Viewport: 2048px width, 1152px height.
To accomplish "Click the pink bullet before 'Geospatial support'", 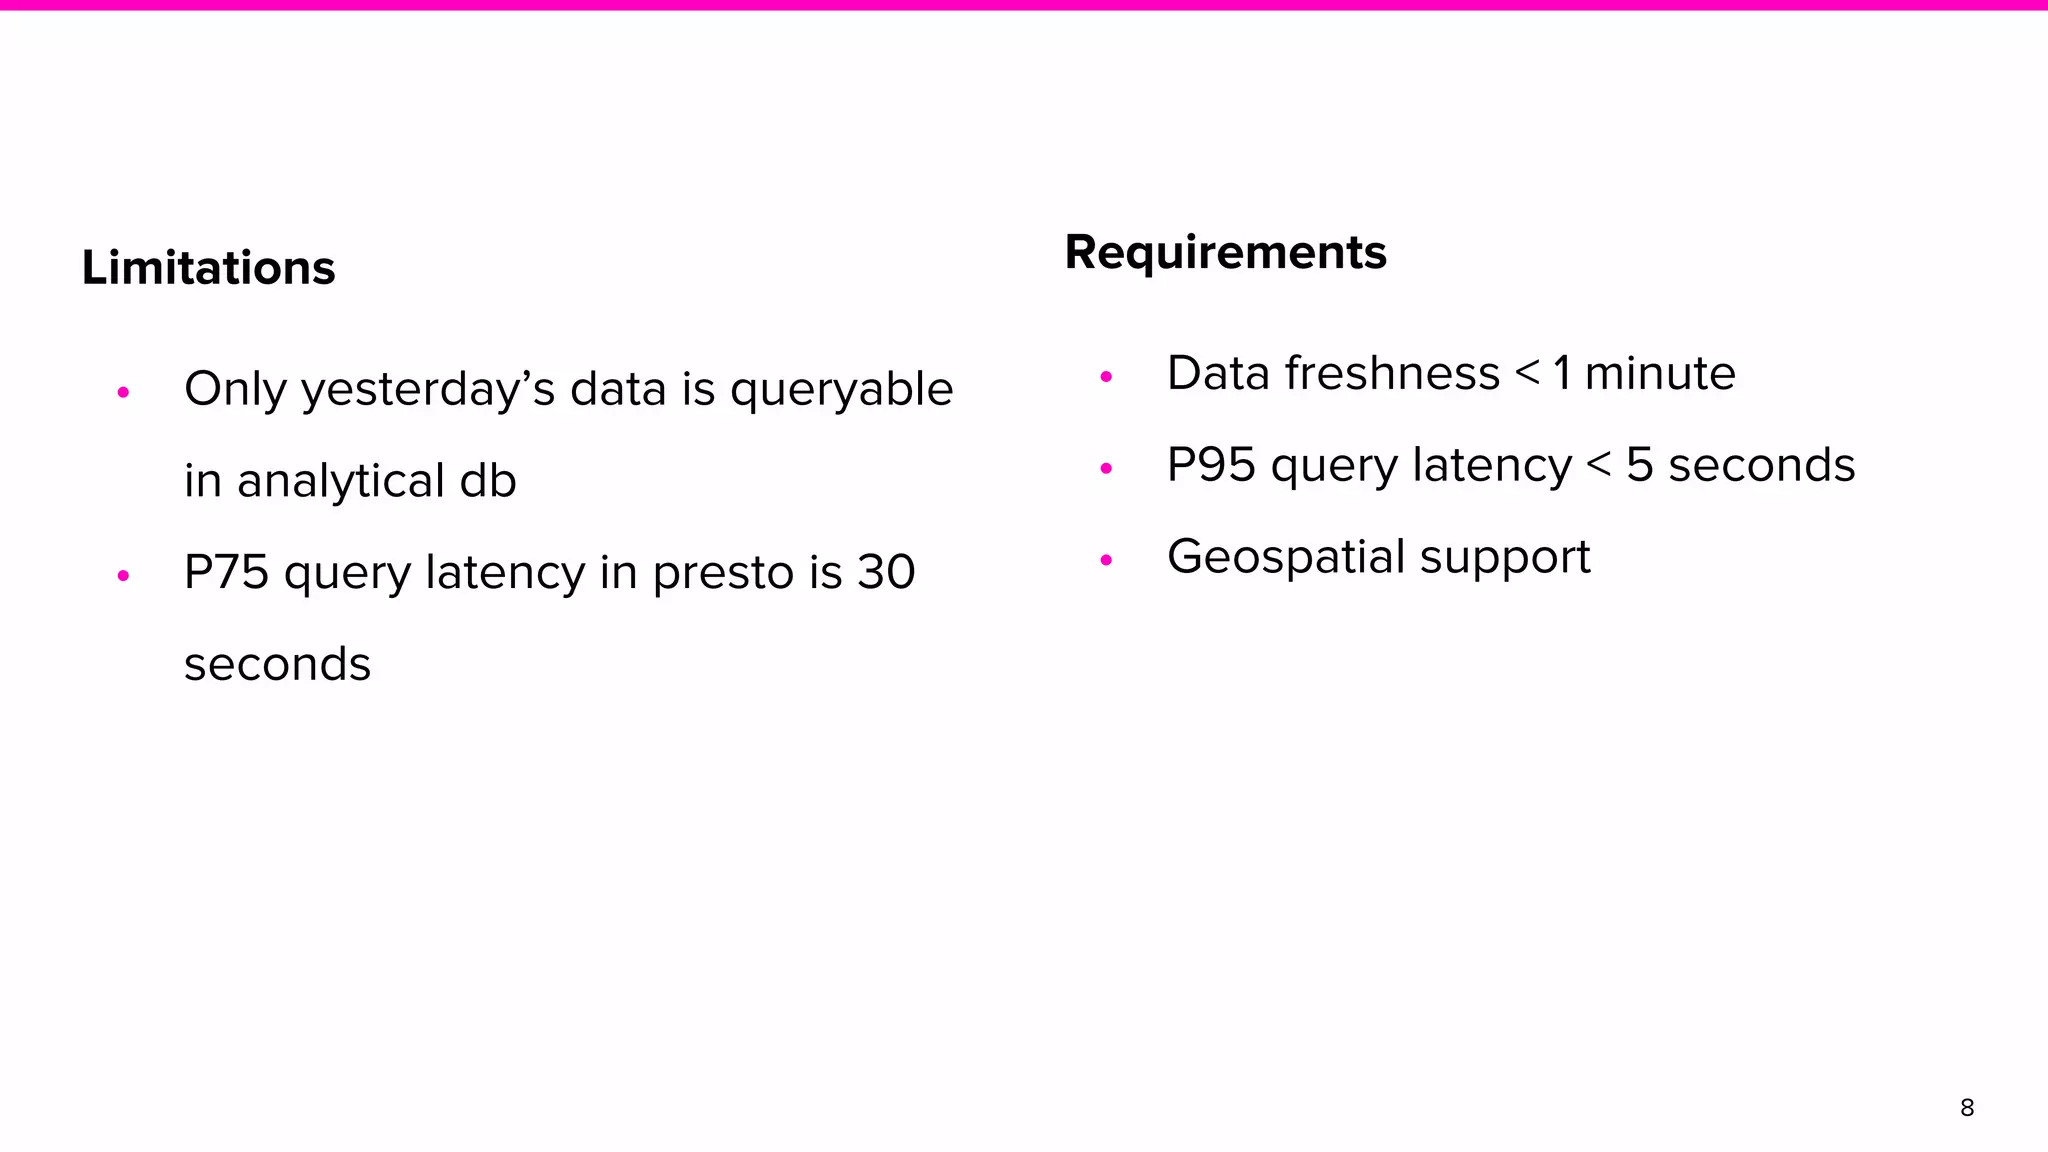I will (1106, 560).
